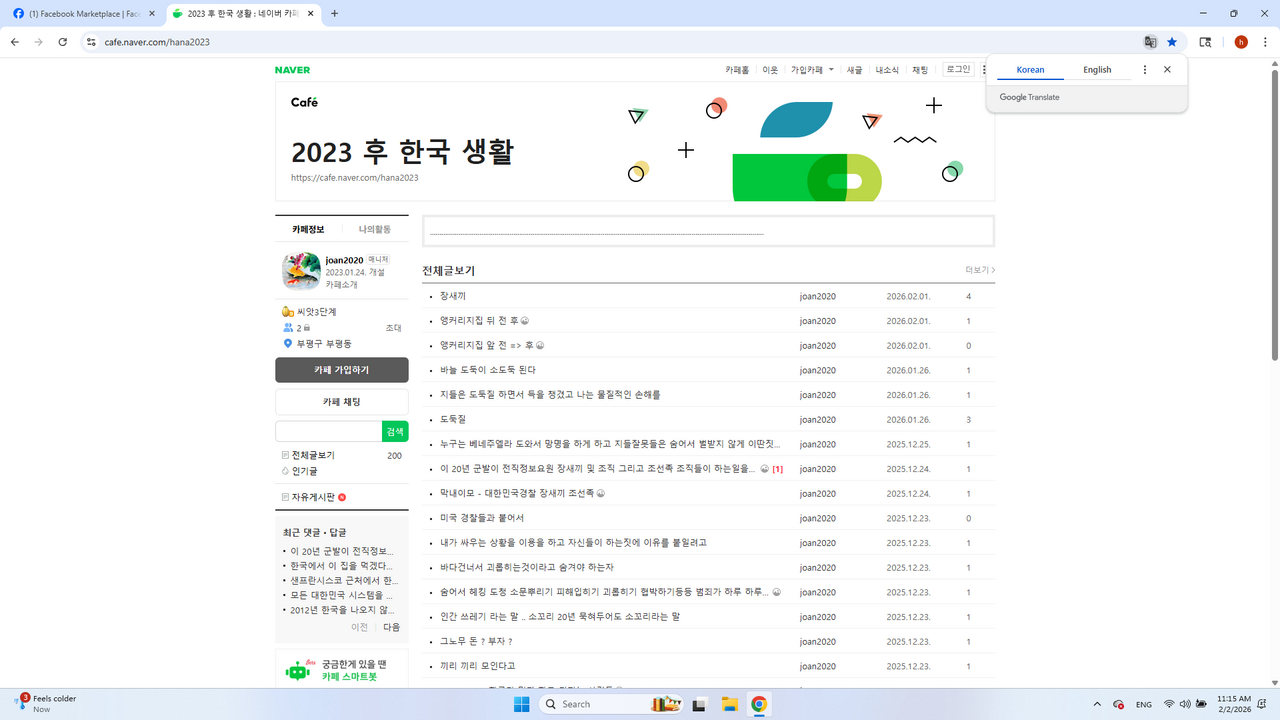The height and width of the screenshot is (720, 1280).
Task: Click the green NAVER logo
Action: [292, 70]
